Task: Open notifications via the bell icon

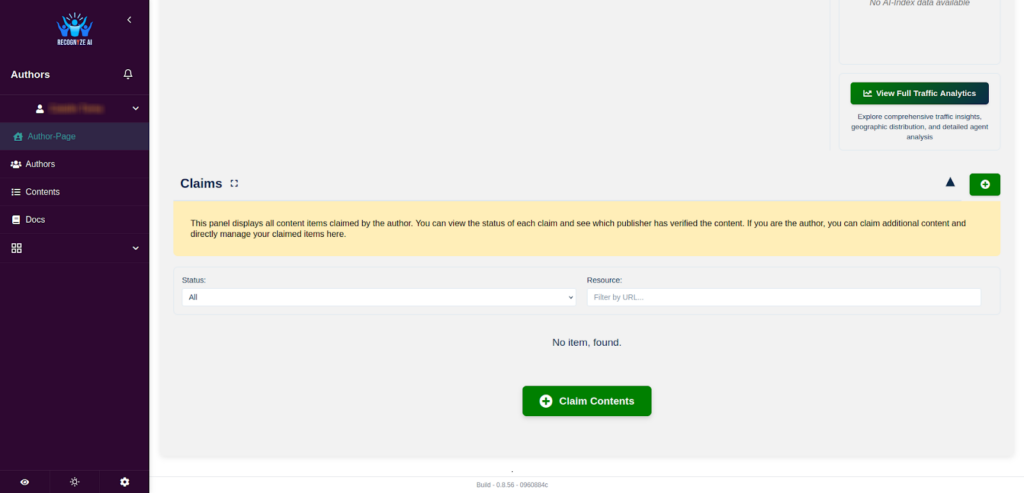Action: point(128,74)
